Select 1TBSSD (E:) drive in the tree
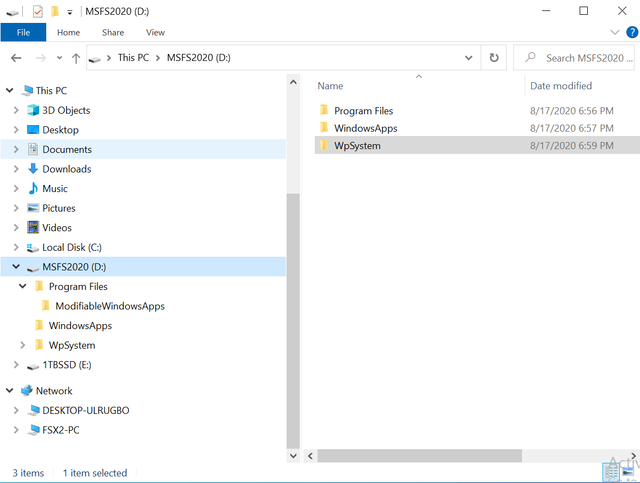Image resolution: width=640 pixels, height=483 pixels. tap(67, 365)
